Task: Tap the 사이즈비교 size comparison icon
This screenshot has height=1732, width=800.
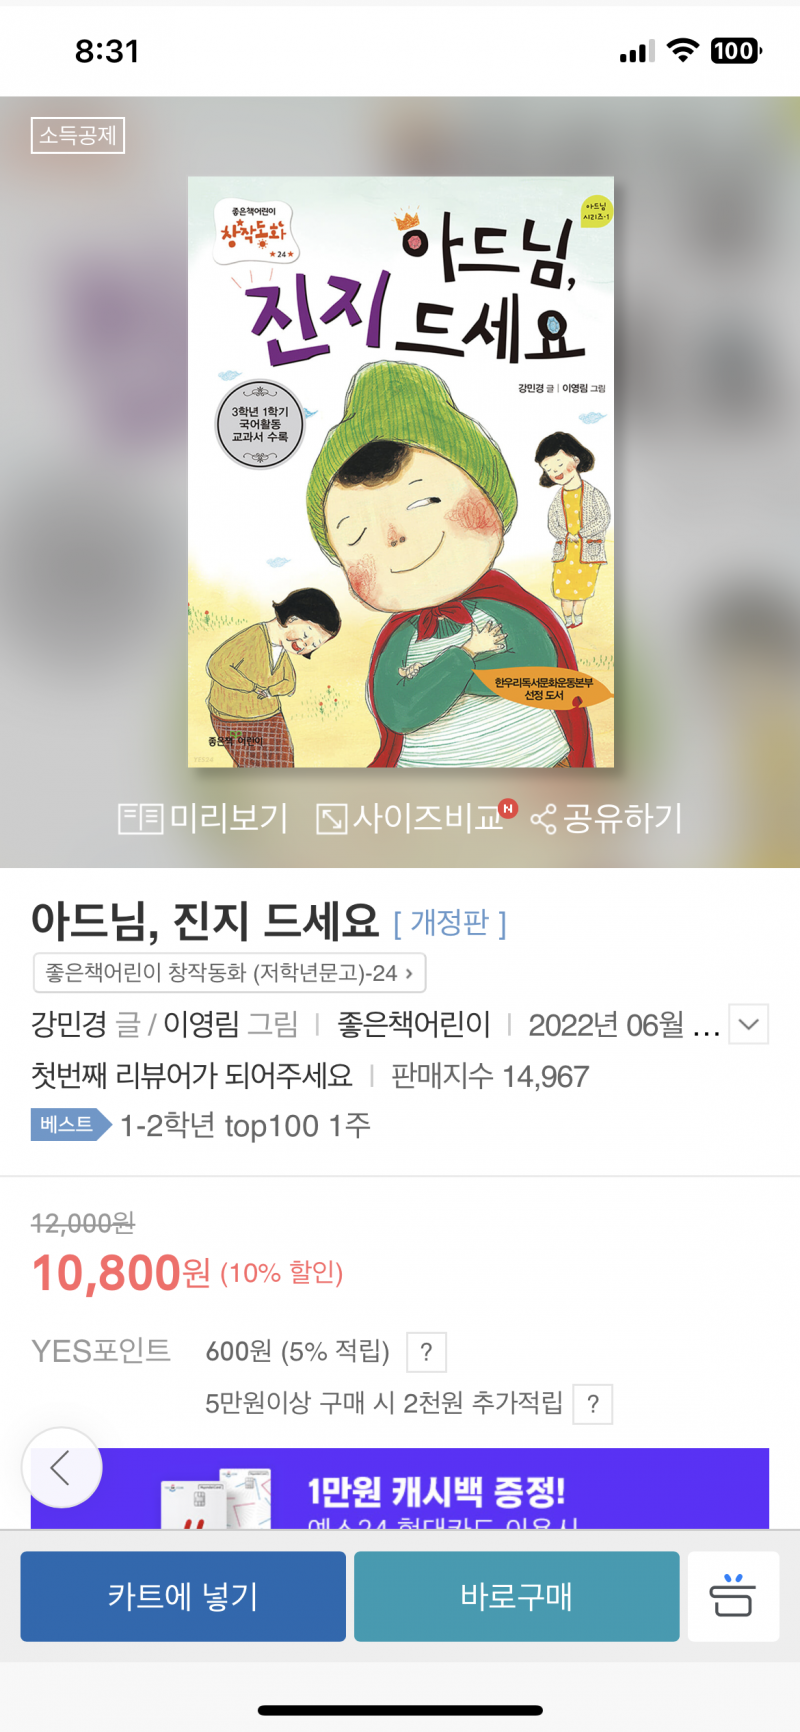Action: tap(416, 819)
